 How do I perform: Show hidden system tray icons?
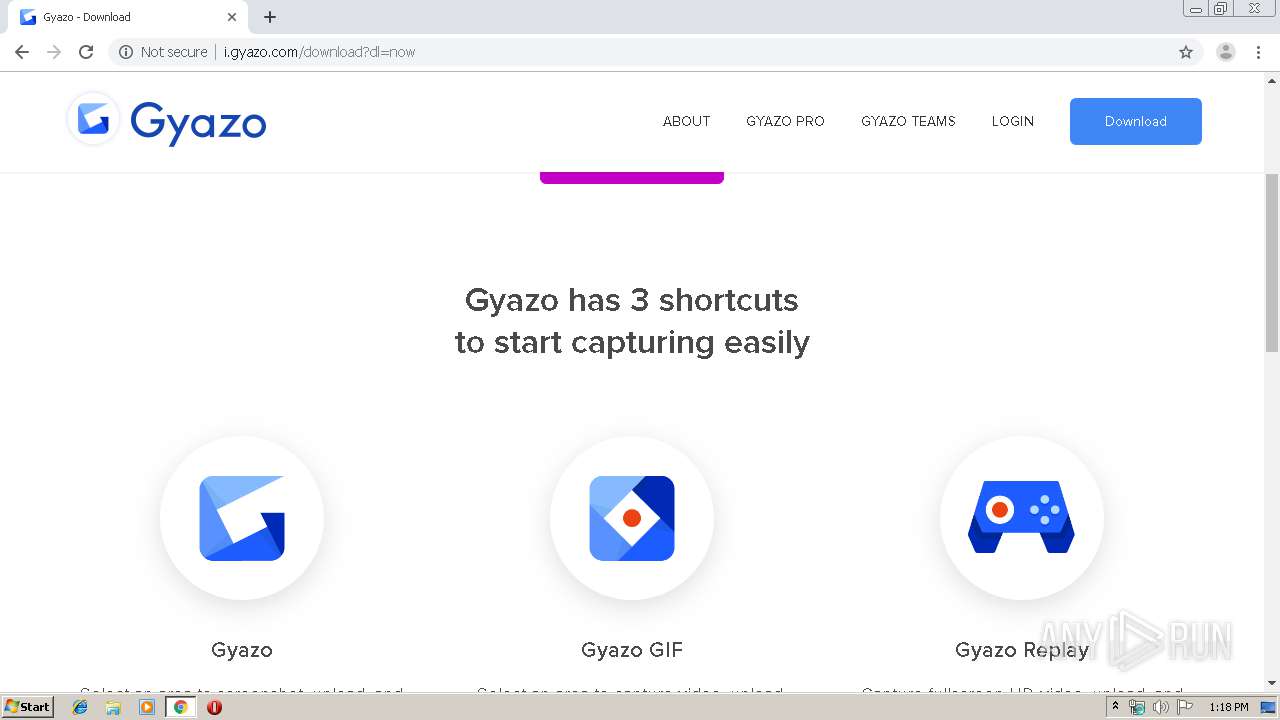point(1115,707)
